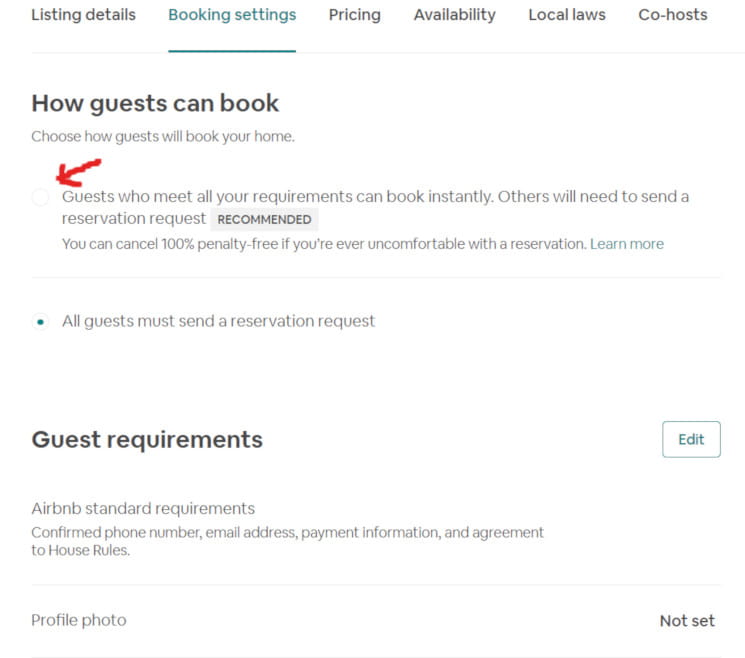Click the 'Not set' profile photo value
Screen dimensions: 745x658
pos(687,621)
